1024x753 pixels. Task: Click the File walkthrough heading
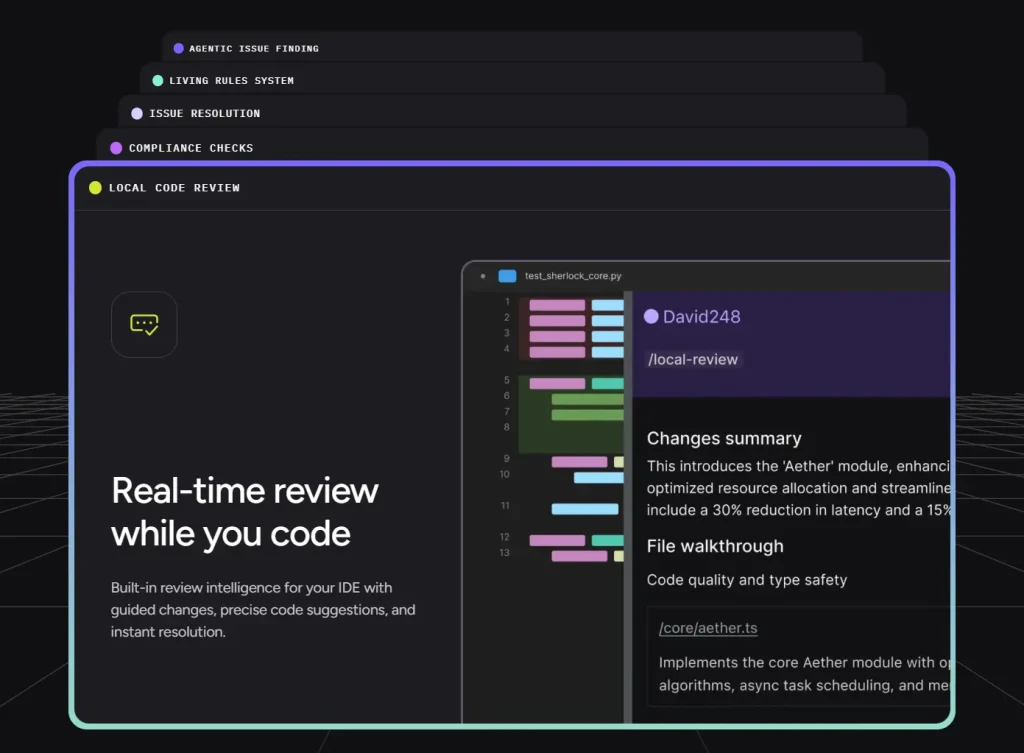(x=715, y=546)
